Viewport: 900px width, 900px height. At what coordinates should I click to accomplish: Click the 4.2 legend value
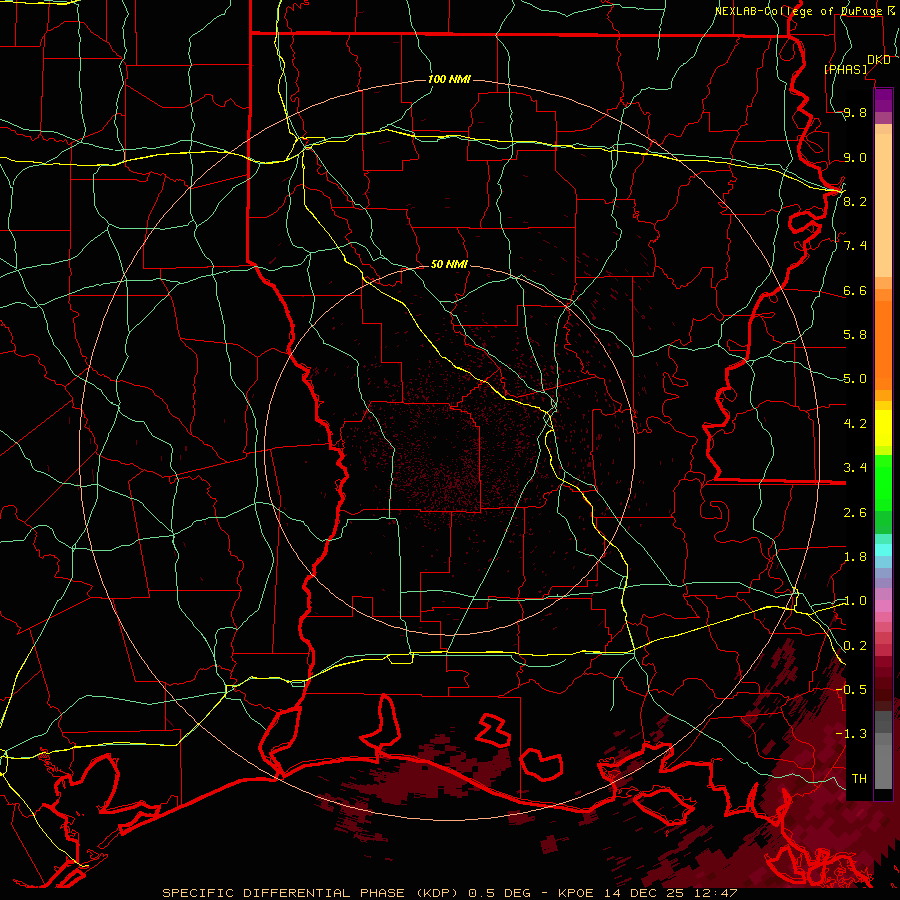pyautogui.click(x=855, y=424)
